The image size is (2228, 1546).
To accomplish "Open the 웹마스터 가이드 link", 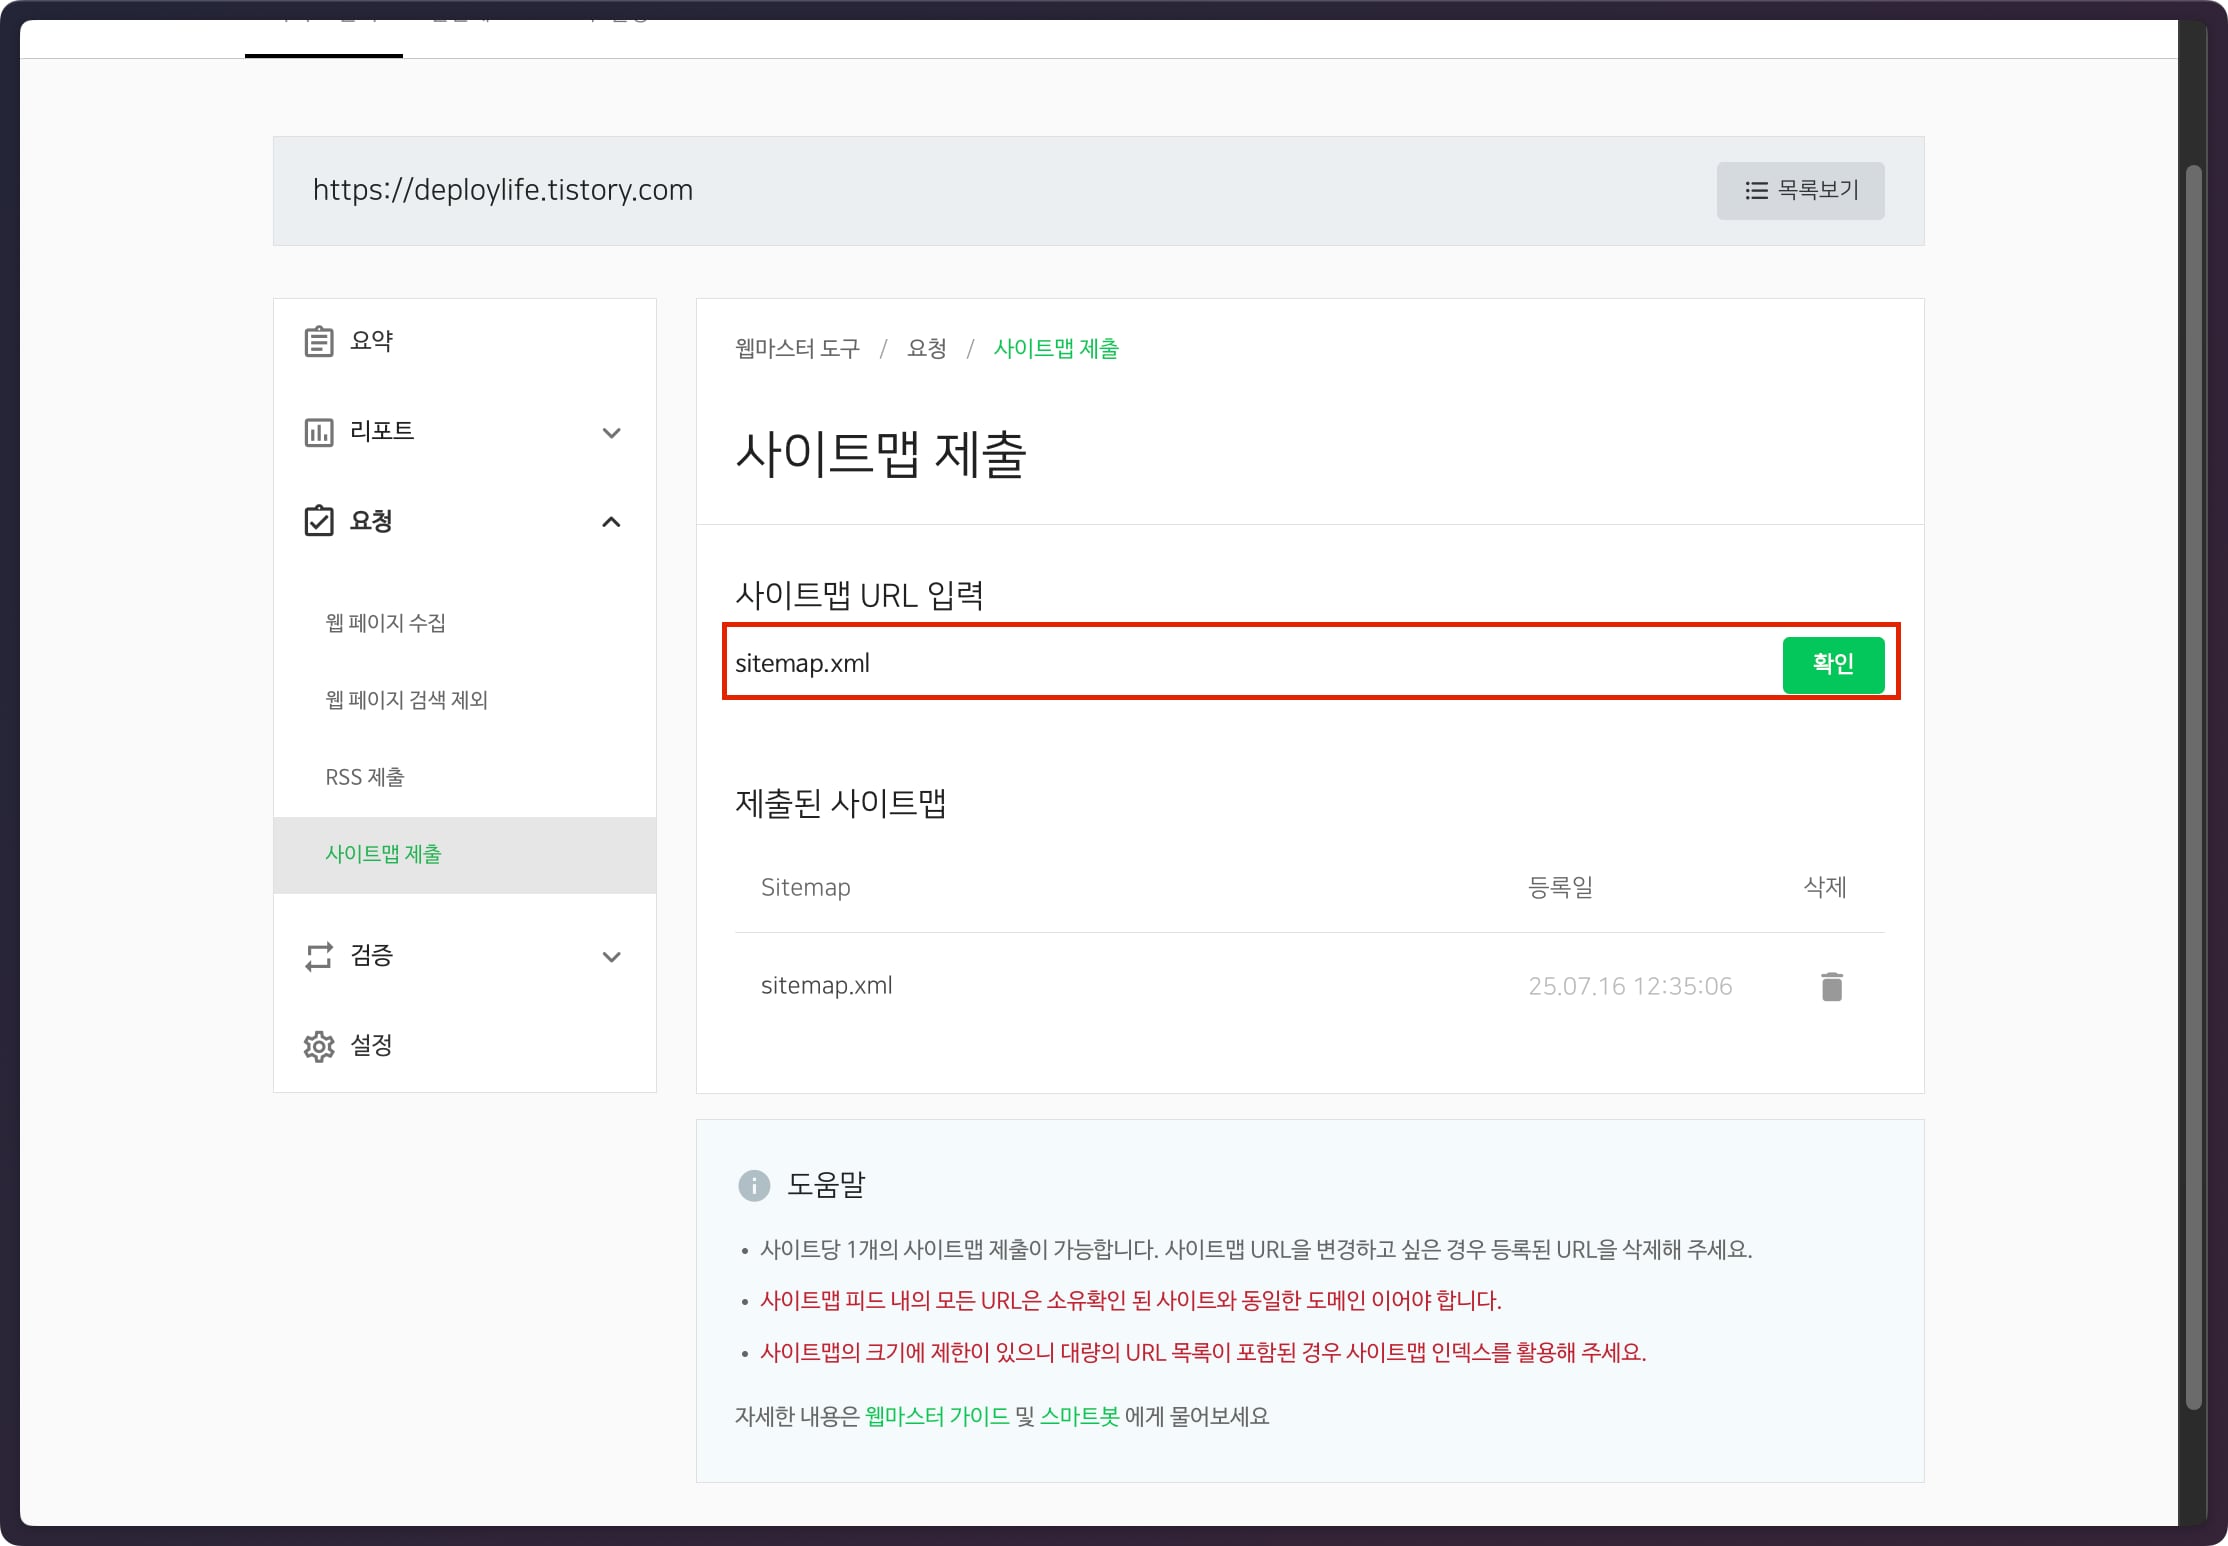I will click(x=936, y=1416).
